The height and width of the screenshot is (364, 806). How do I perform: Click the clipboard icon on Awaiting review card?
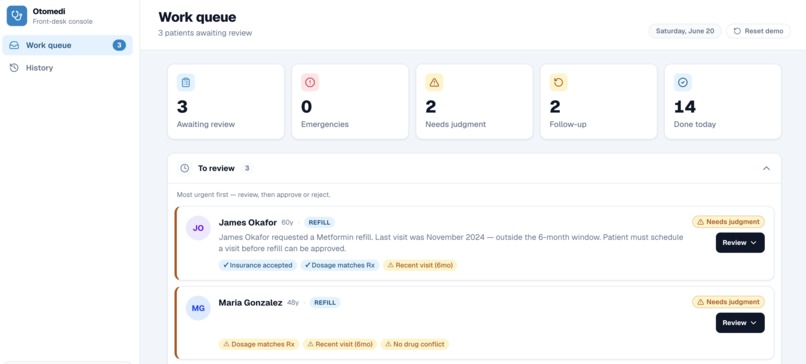[186, 82]
